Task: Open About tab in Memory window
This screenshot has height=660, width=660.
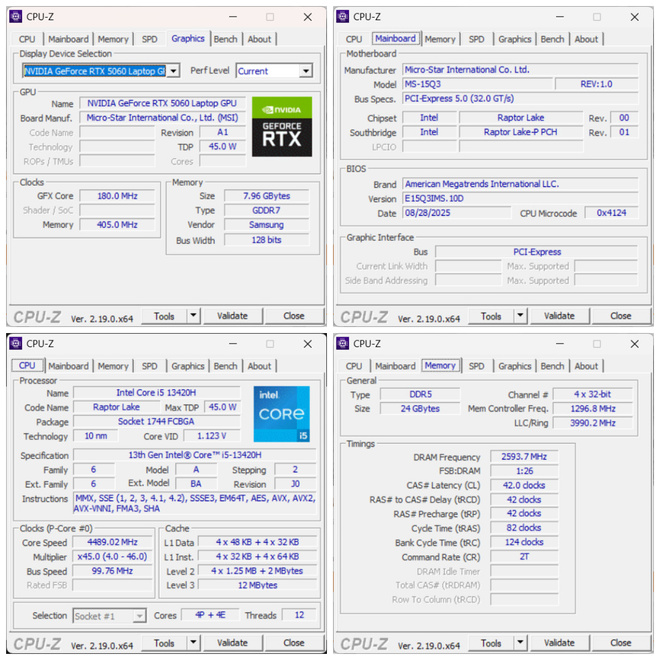Action: [586, 366]
